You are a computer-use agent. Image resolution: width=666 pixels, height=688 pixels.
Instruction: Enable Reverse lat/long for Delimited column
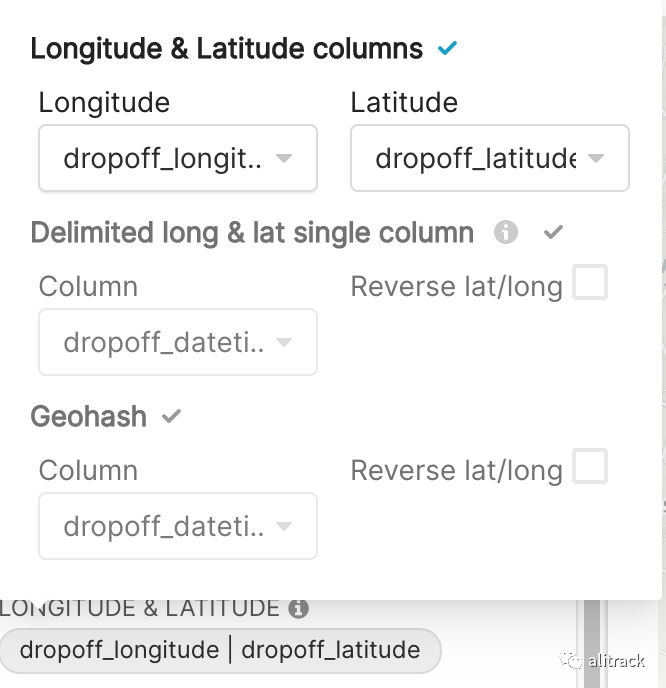coord(590,284)
